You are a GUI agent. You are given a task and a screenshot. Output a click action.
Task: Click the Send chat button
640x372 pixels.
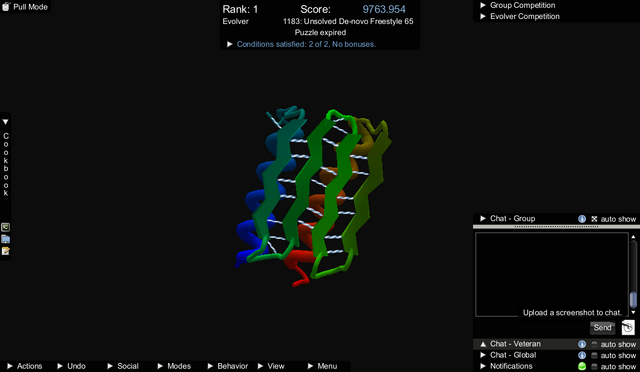click(602, 327)
